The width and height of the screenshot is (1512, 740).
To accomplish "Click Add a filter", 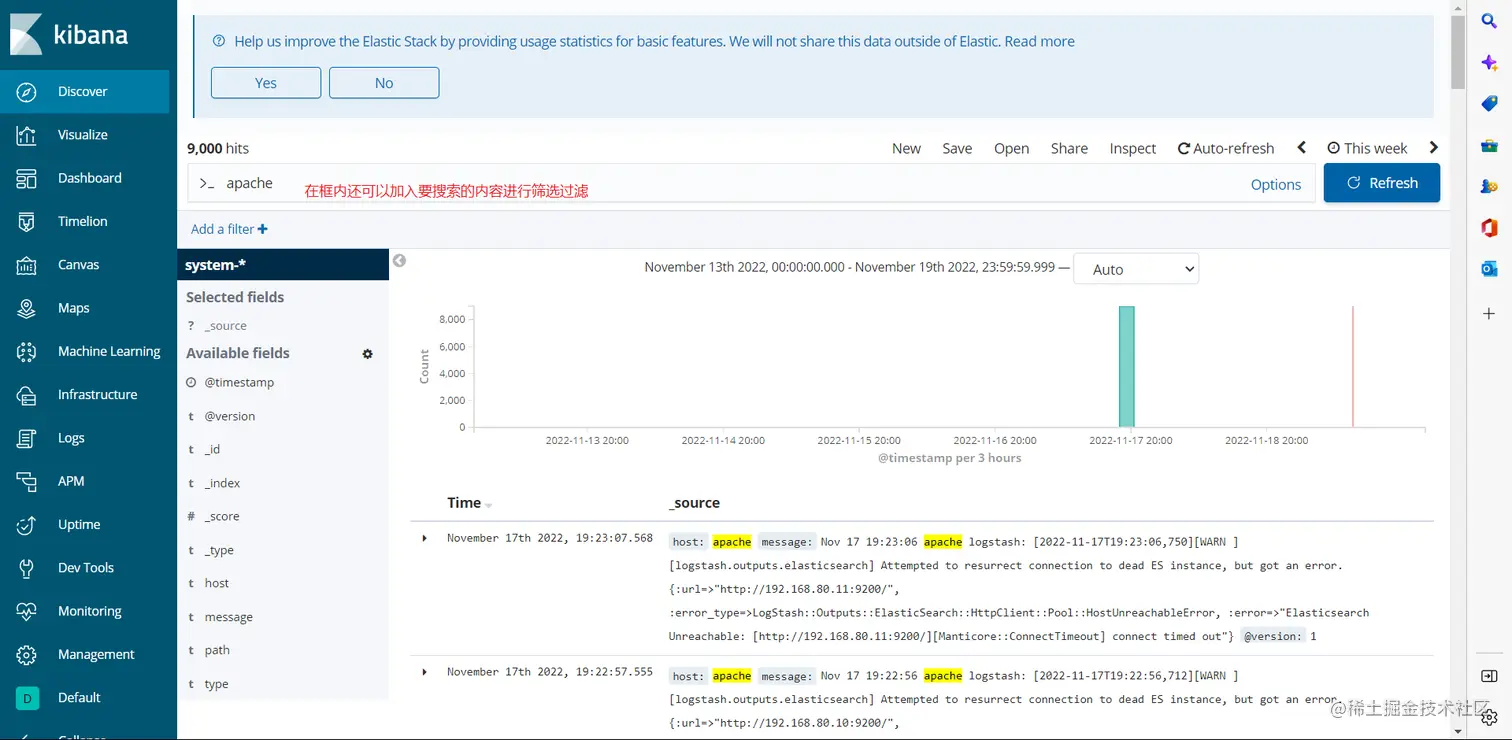I will 229,229.
